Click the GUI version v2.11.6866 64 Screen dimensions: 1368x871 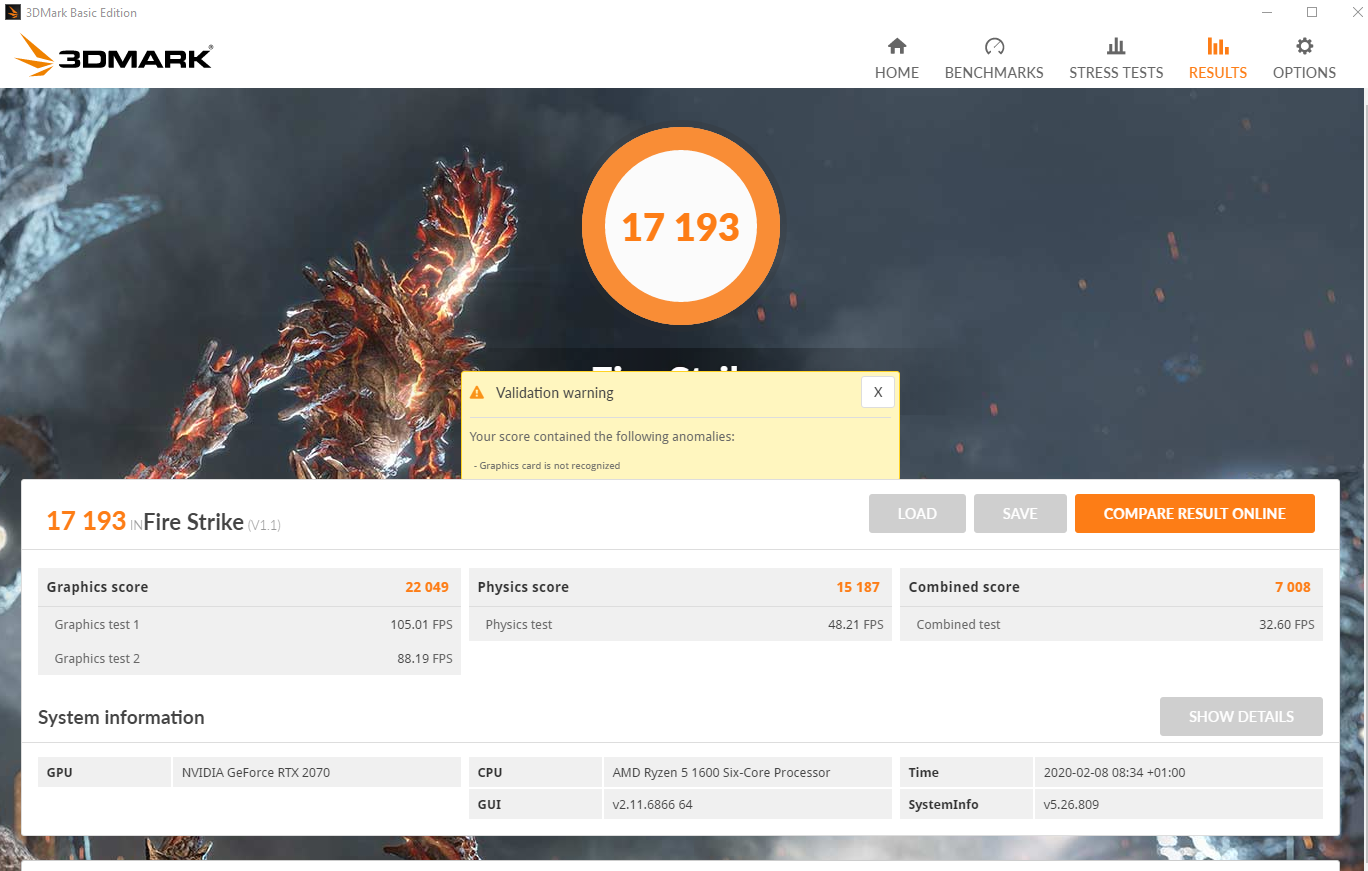(652, 805)
